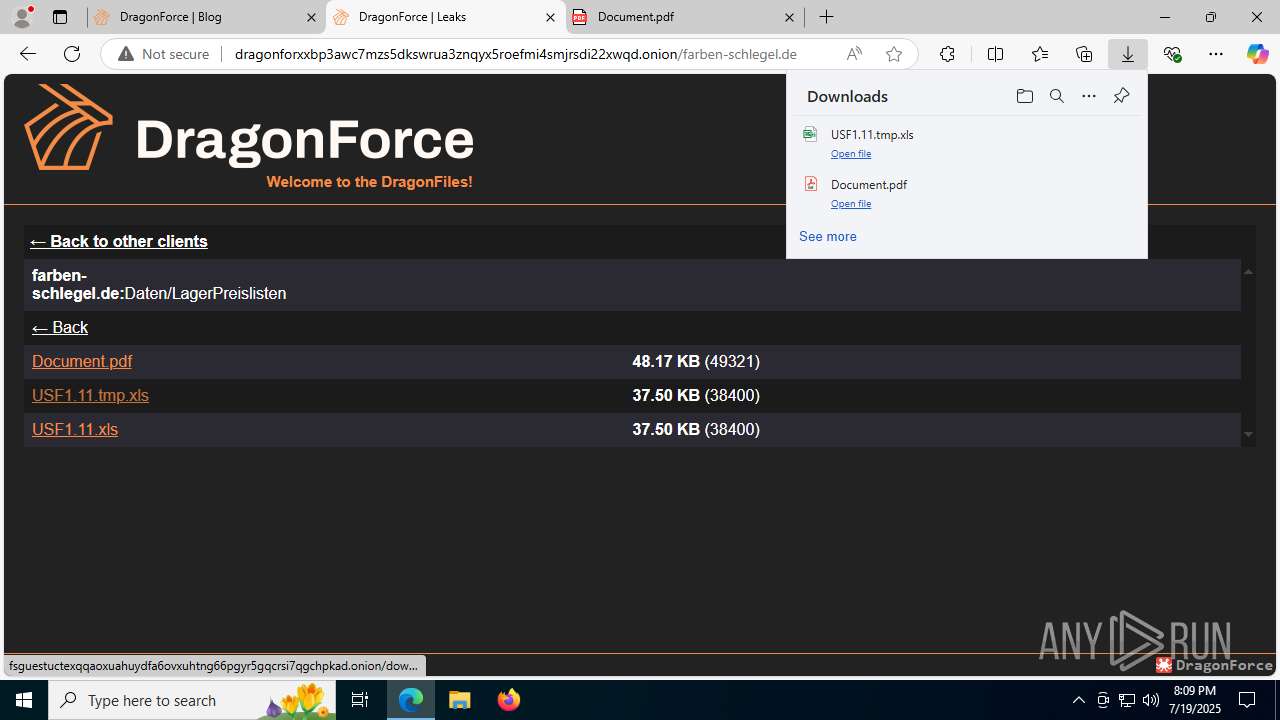Open the browser profile avatar

[x=22, y=17]
